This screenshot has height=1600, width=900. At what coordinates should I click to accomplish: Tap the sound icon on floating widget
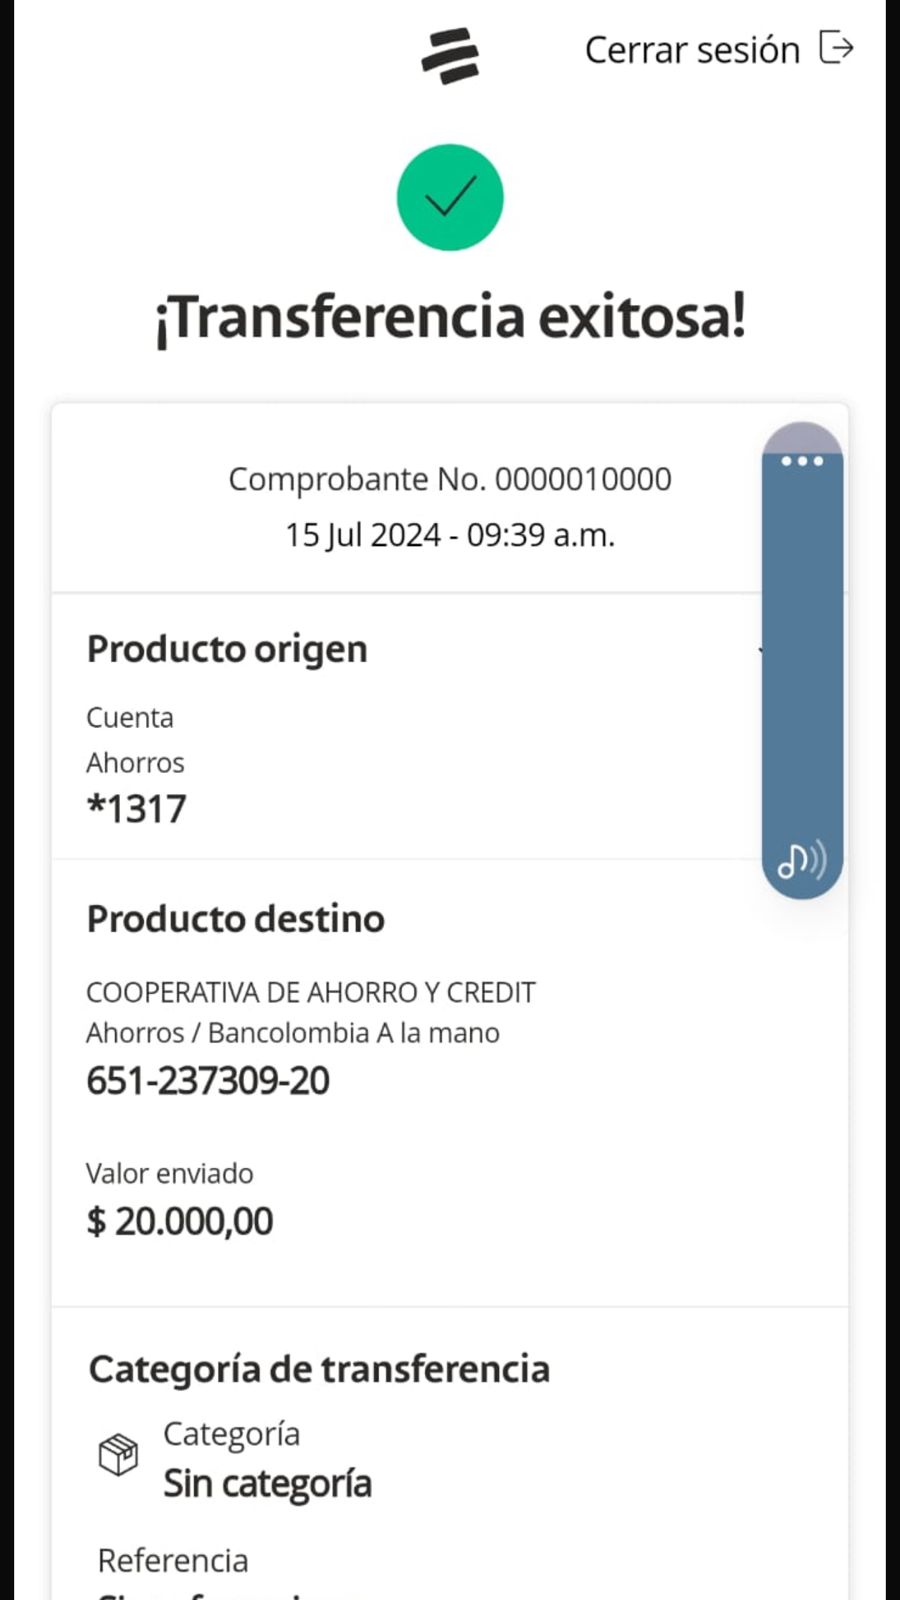[x=802, y=859]
